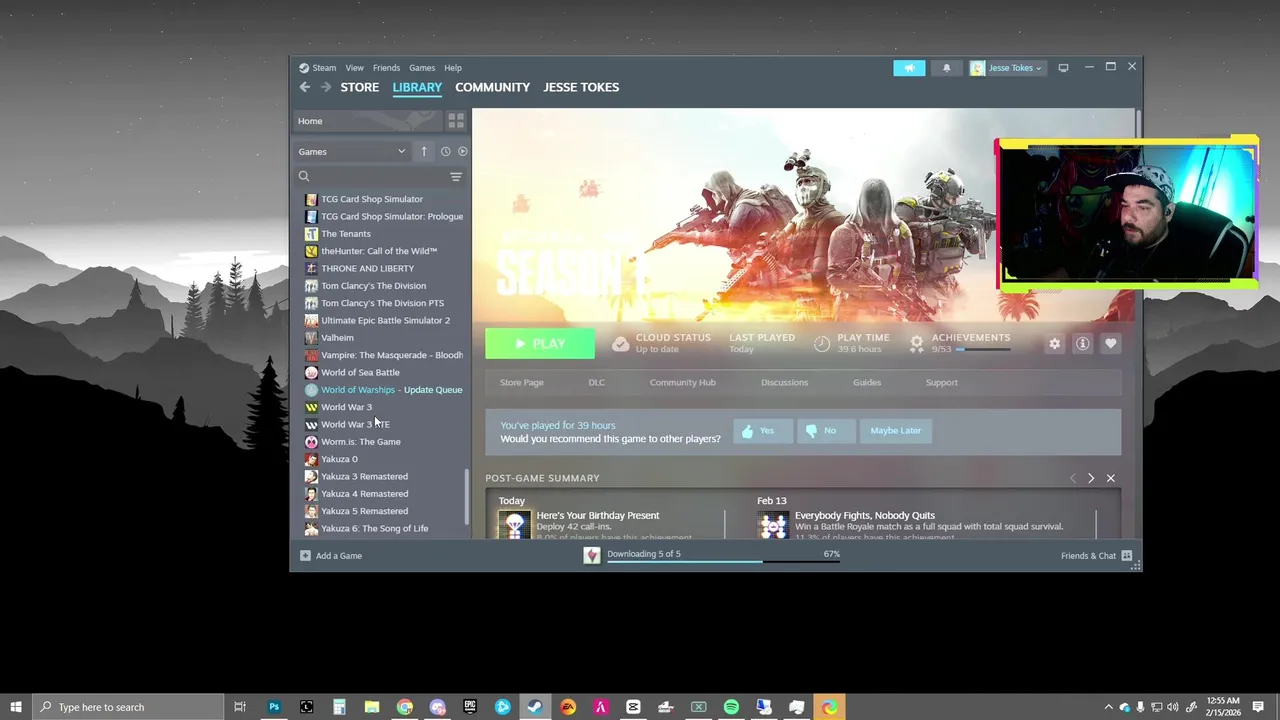This screenshot has height=720, width=1280.
Task: Open the Community Hub link
Action: click(x=683, y=383)
